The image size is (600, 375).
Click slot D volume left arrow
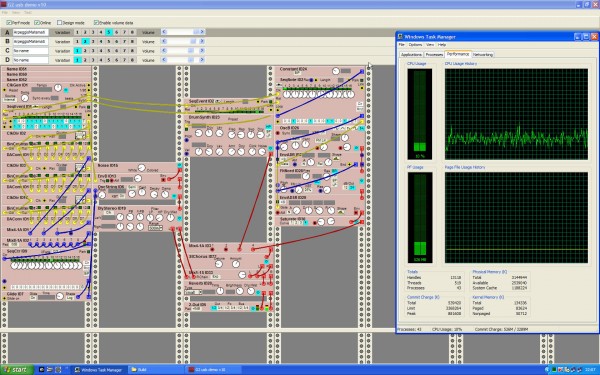164,60
